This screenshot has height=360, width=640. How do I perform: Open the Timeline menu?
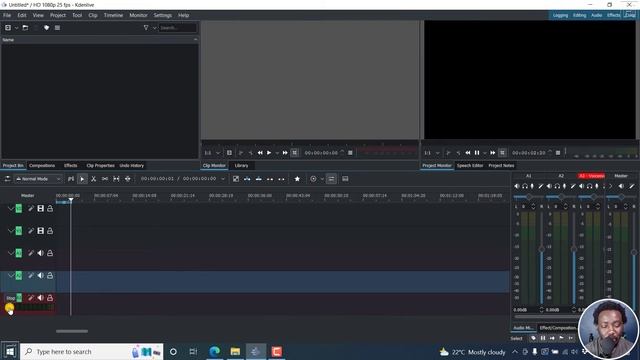[113, 15]
